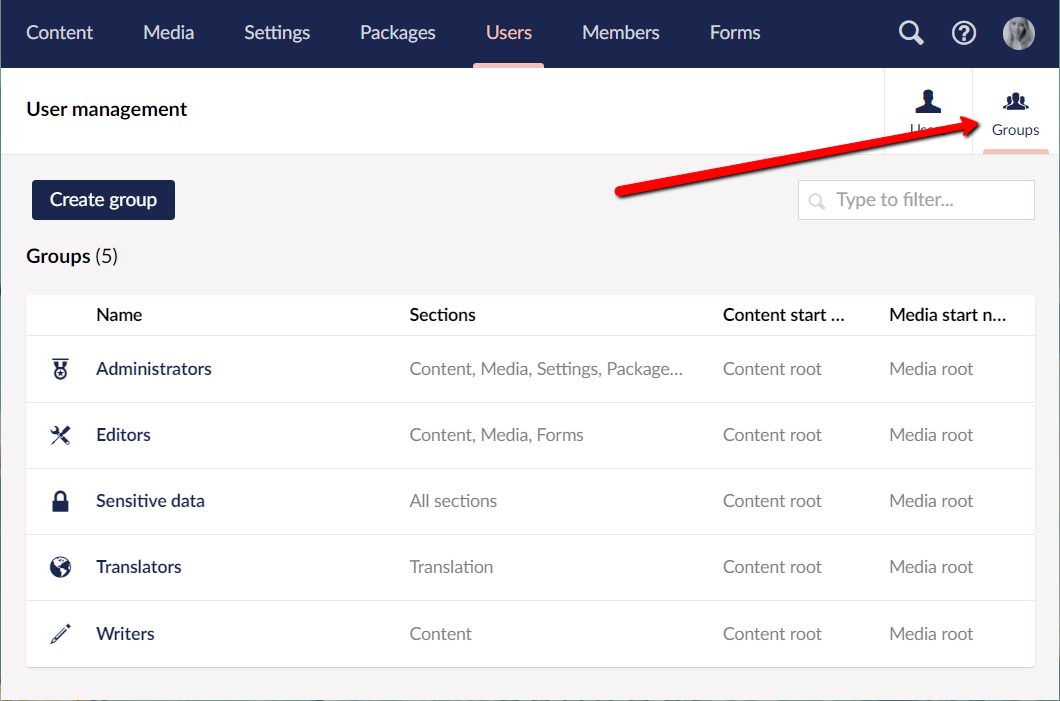Open the Packages section

398,32
